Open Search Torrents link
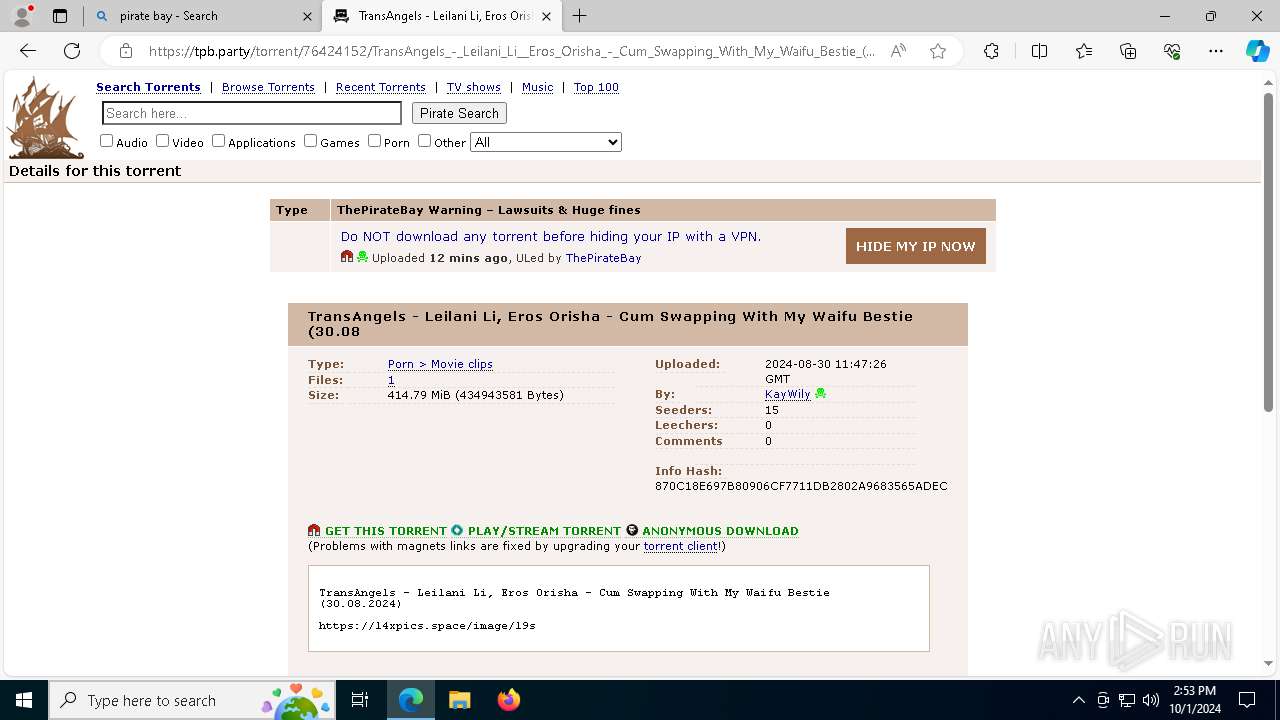Image resolution: width=1280 pixels, height=720 pixels. tap(148, 87)
